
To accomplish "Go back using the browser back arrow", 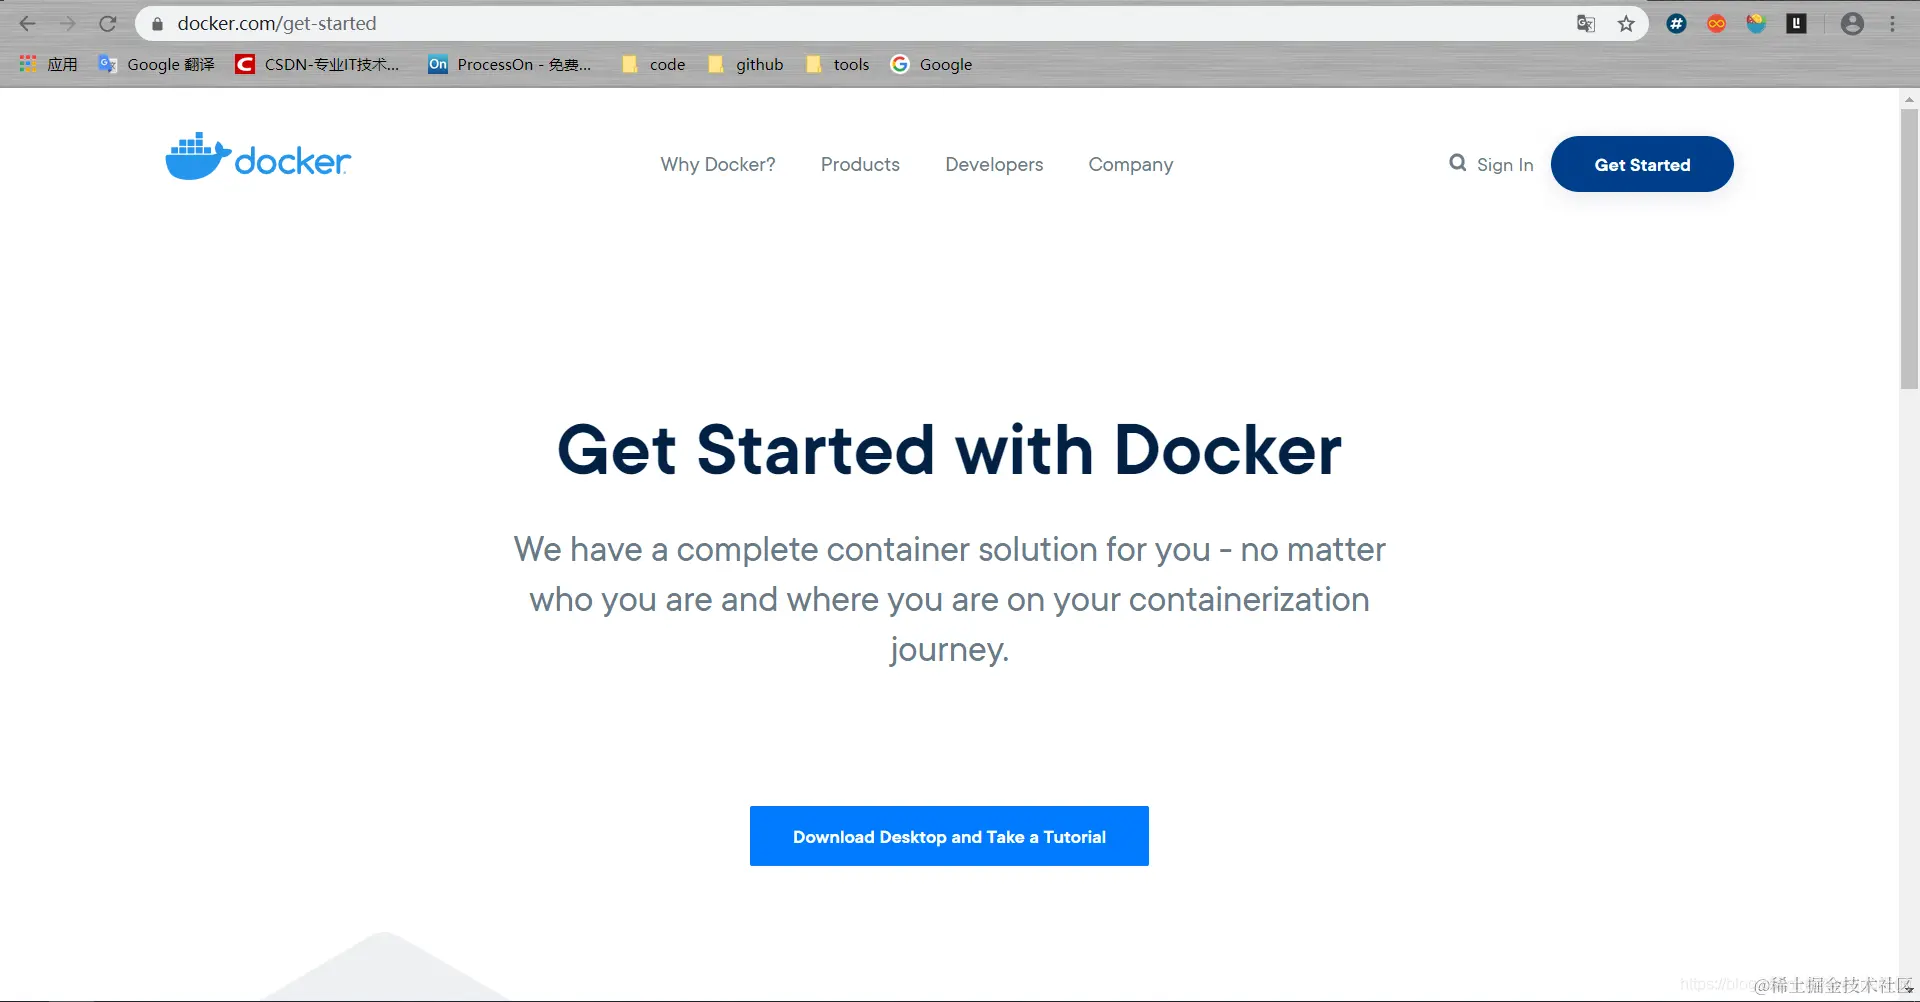I will point(28,24).
